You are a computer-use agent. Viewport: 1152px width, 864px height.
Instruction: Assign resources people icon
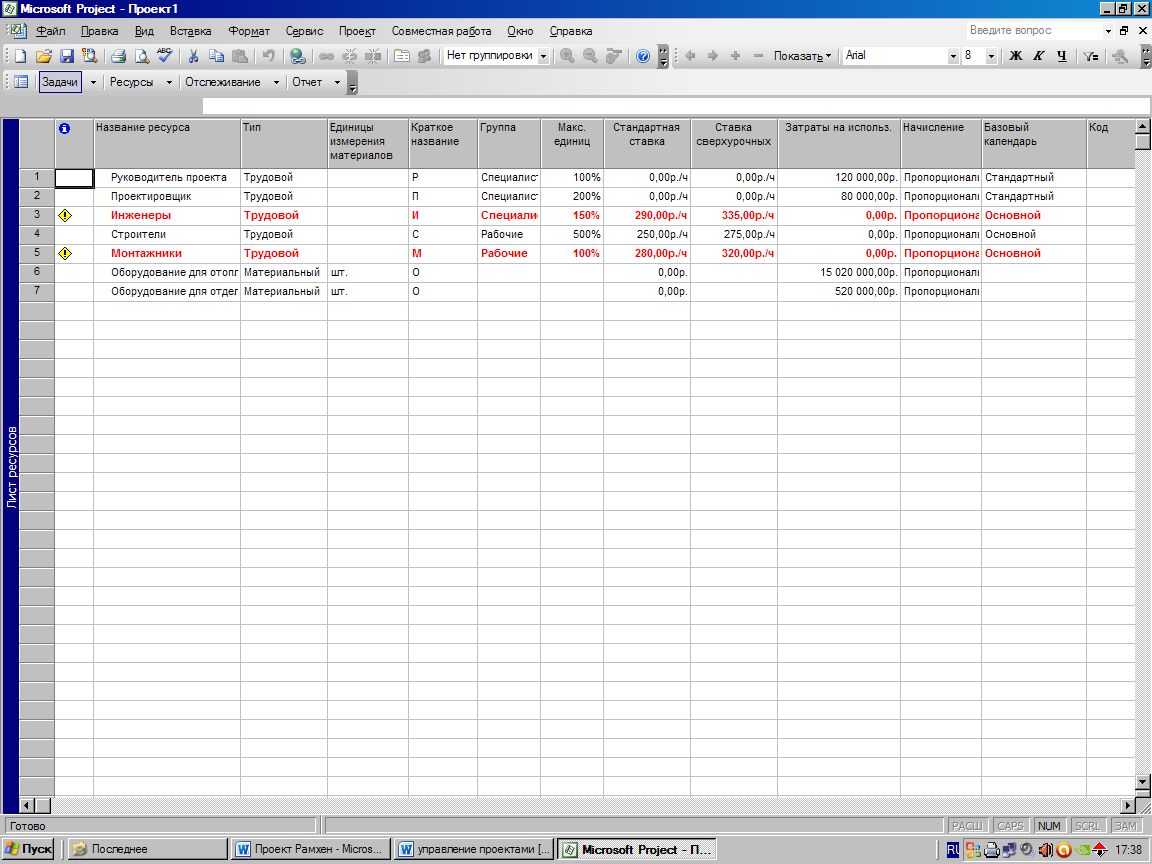425,56
